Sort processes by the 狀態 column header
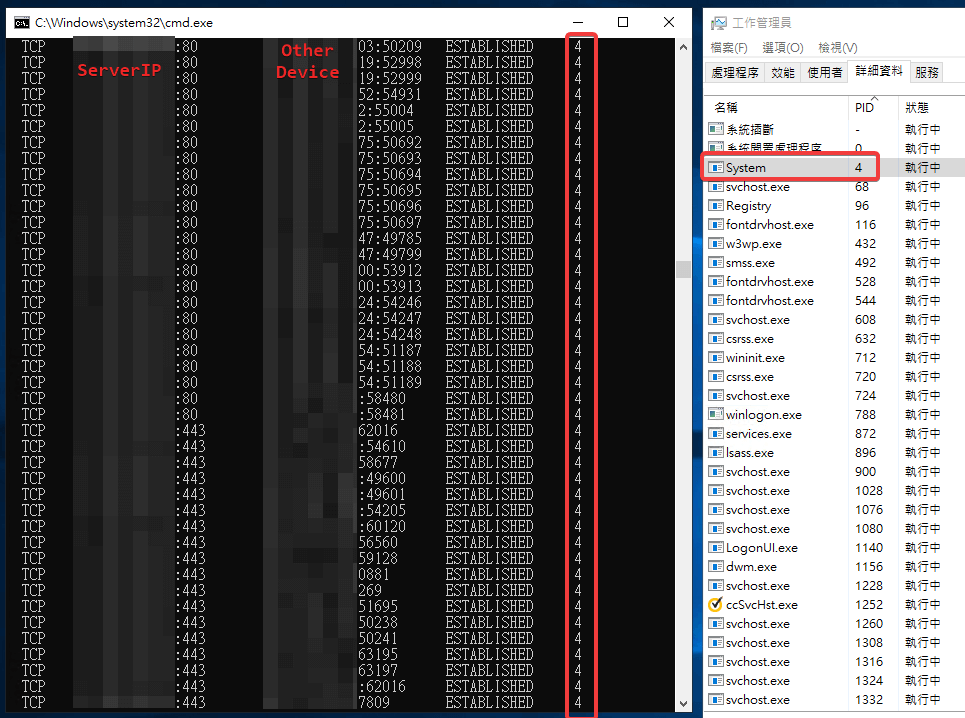The image size is (965, 718). tap(916, 107)
